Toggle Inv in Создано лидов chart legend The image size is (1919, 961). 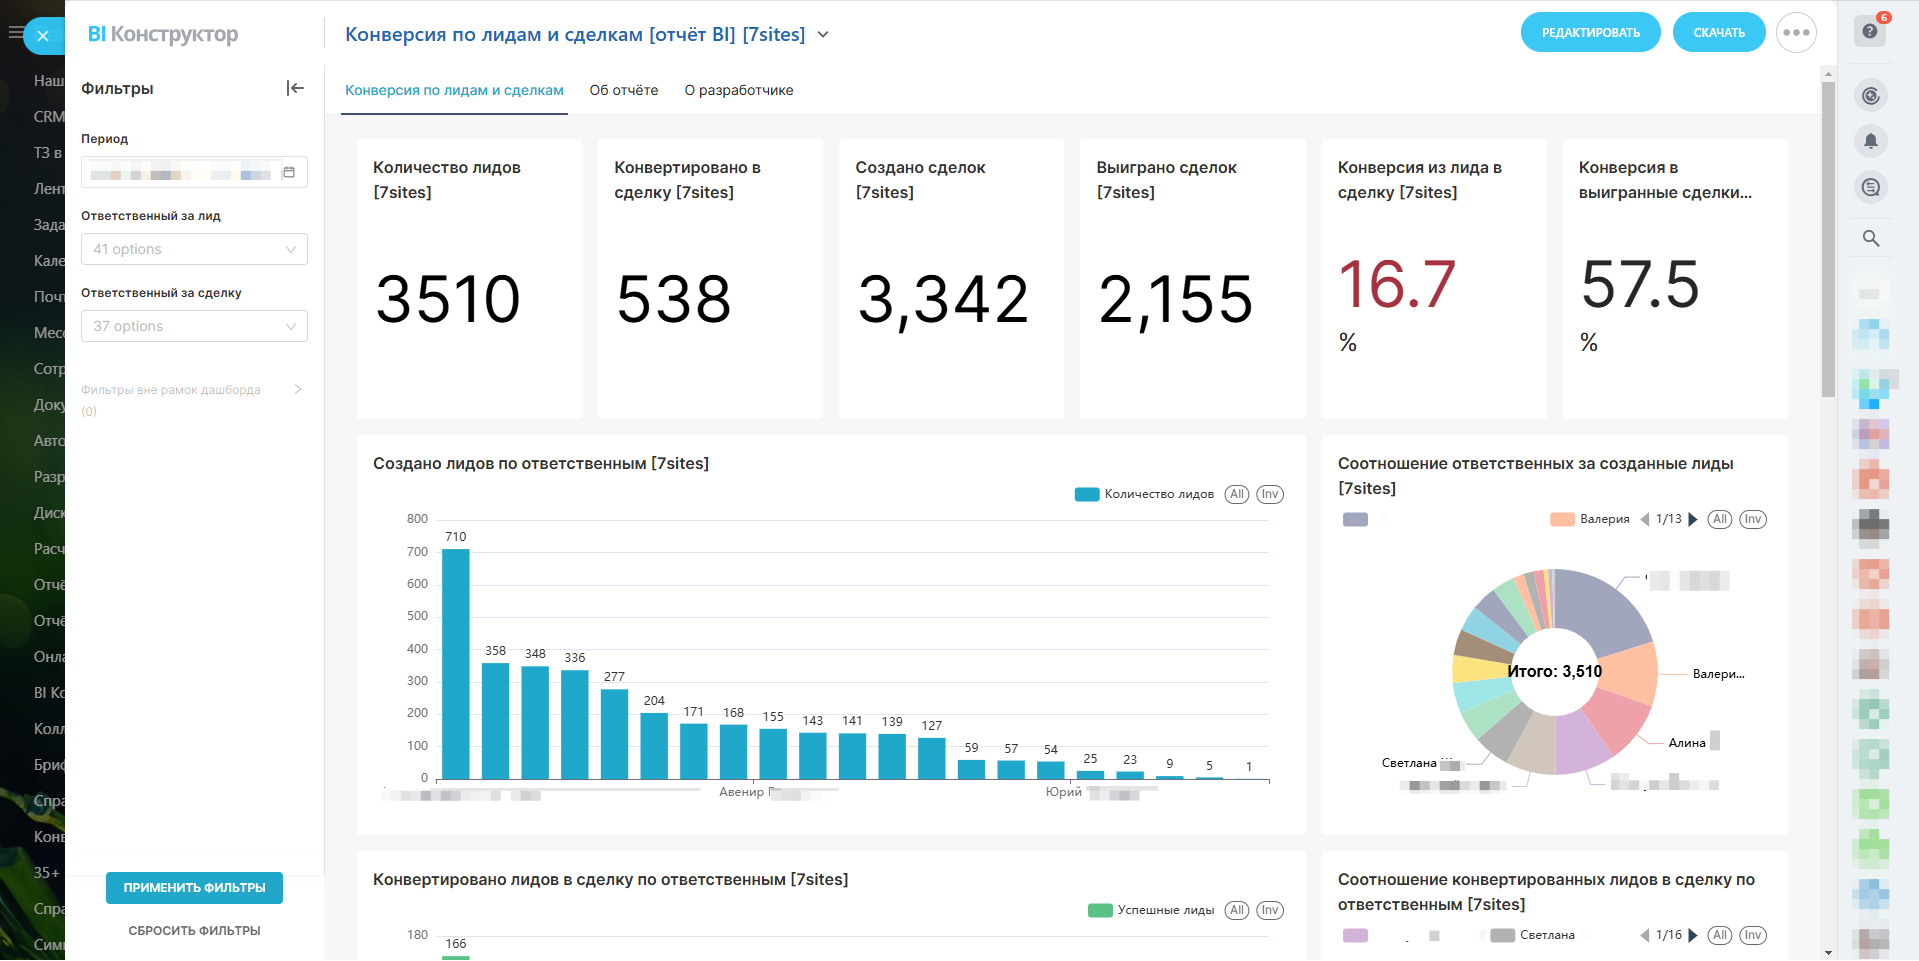1270,494
